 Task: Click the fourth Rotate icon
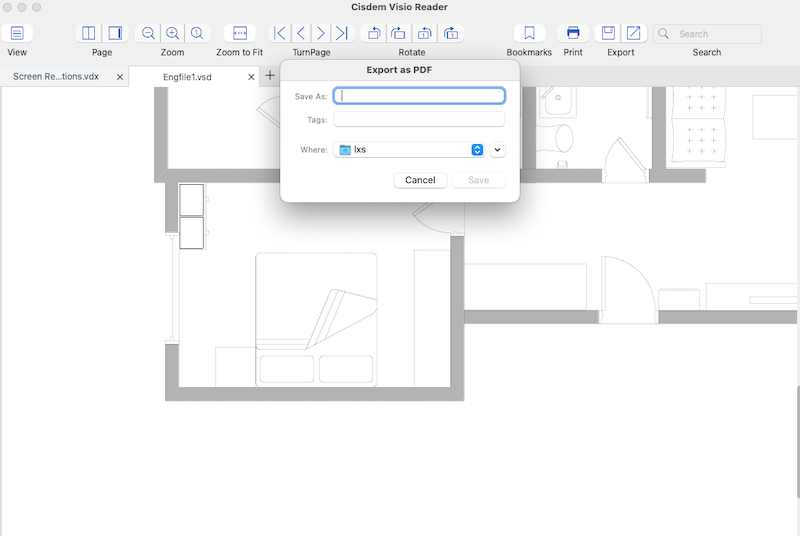[x=451, y=34]
